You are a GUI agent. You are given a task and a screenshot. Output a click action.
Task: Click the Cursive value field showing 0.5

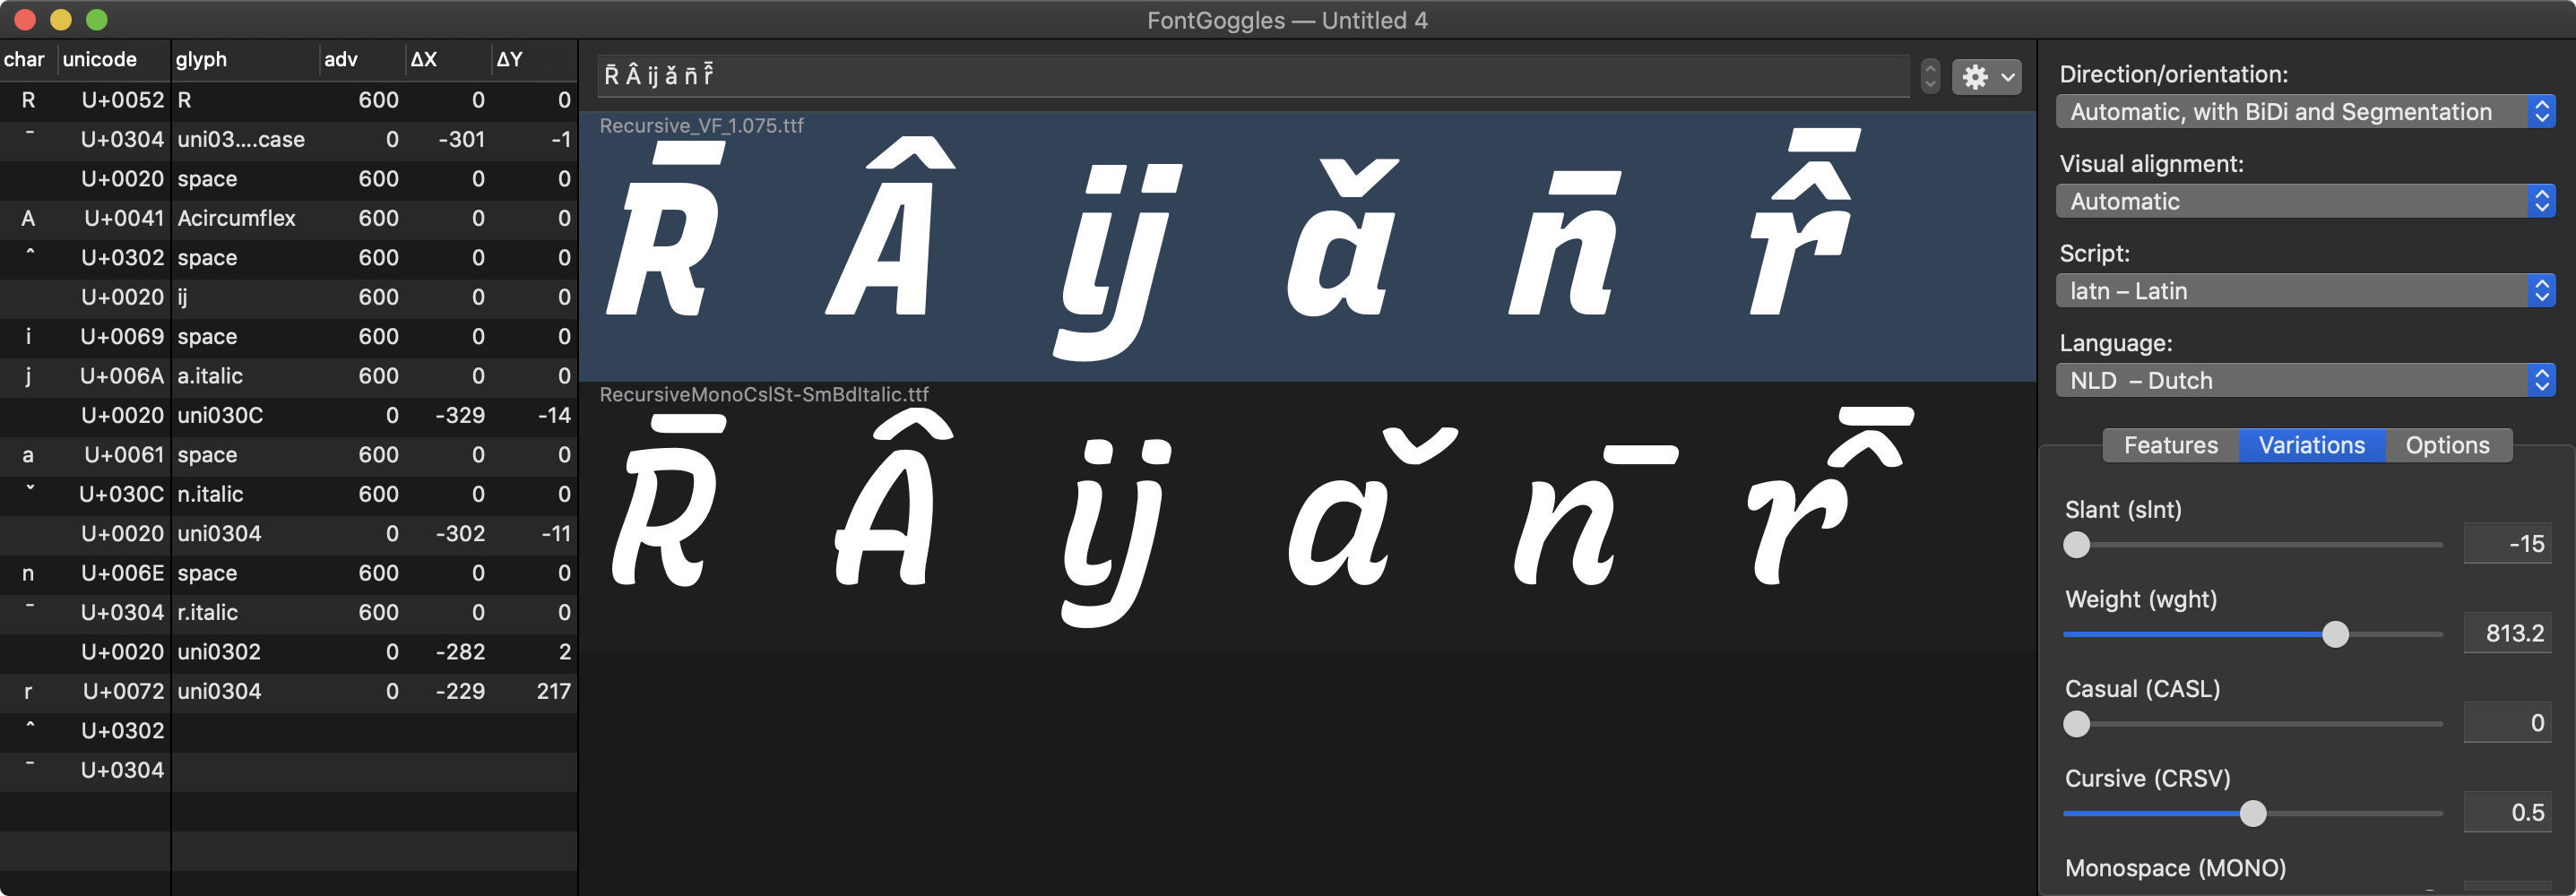coord(2507,812)
